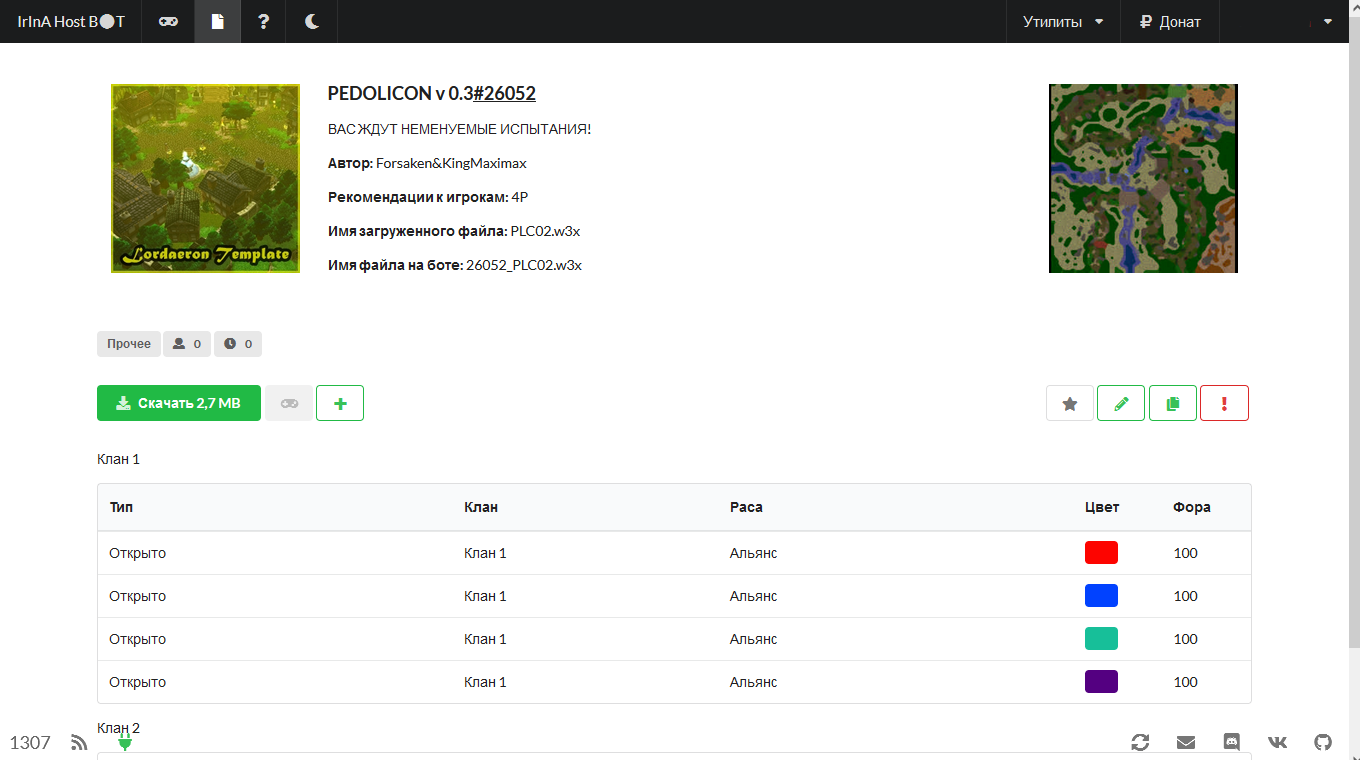Screen dimensions: 1360x760
Task: Open the Discord icon in footer
Action: (1232, 742)
